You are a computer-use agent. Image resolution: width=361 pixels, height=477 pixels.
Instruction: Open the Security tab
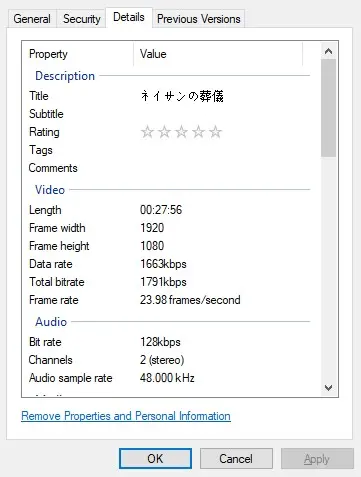coord(82,19)
